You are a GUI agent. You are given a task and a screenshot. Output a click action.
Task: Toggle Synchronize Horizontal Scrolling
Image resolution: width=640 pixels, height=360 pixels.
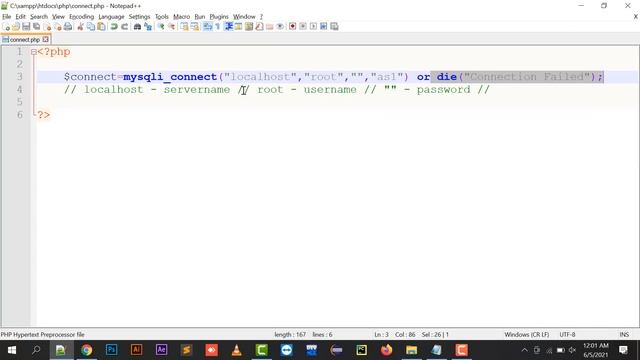point(195,27)
